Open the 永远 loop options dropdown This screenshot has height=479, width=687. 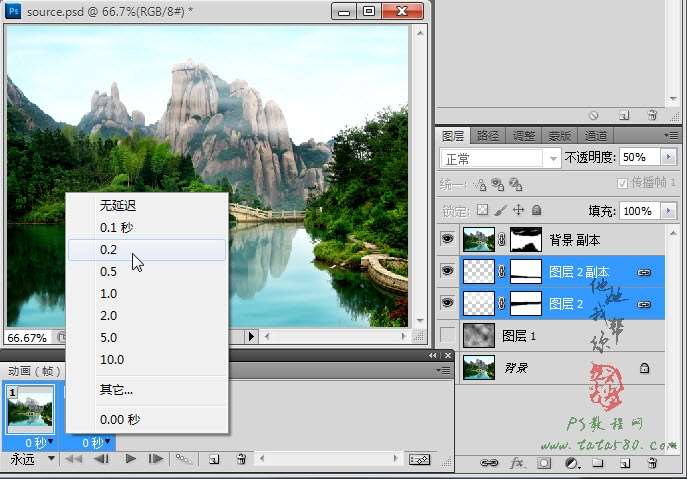click(31, 459)
